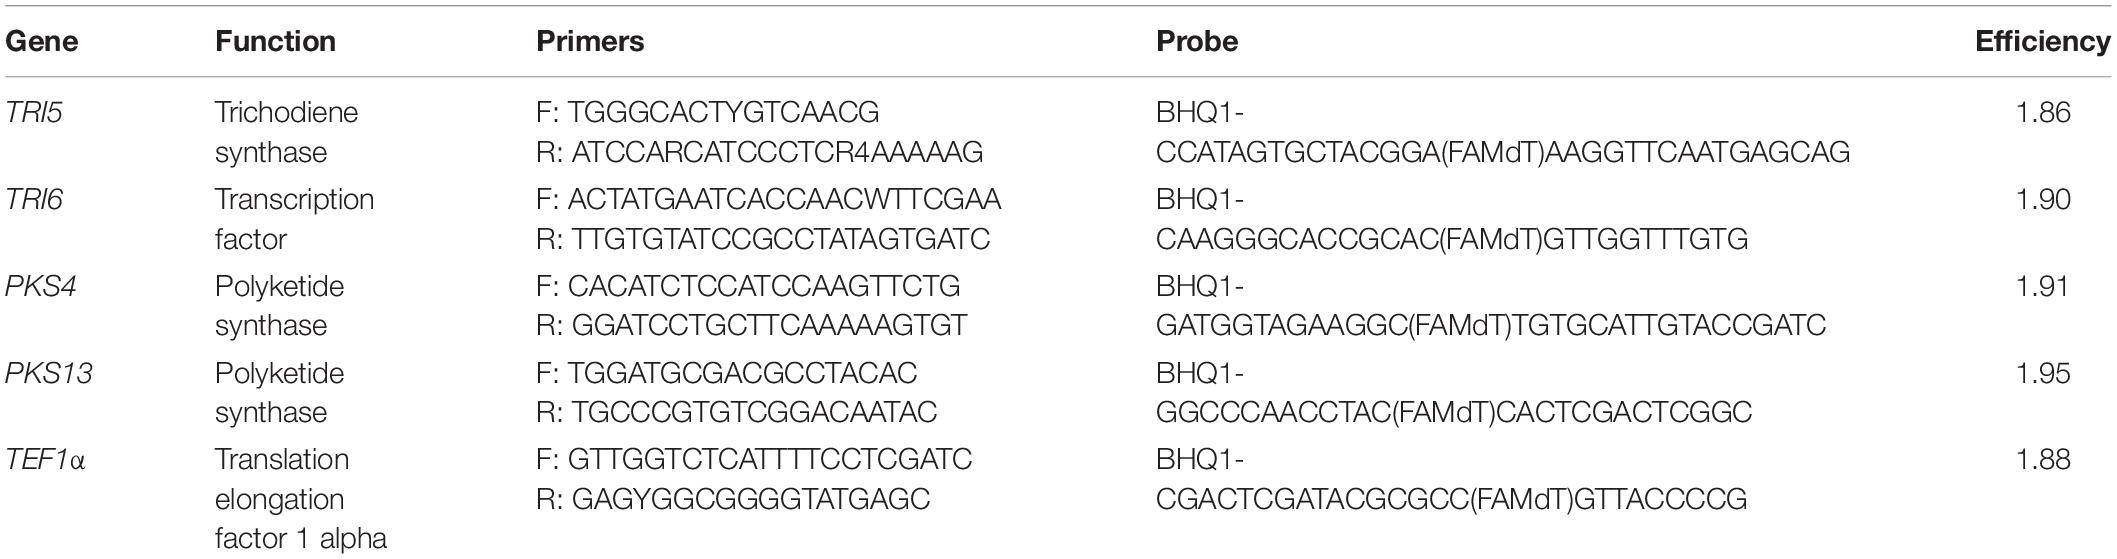Click the Probe column header
Viewport: 2117px width, 559px height.
[x=1197, y=42]
